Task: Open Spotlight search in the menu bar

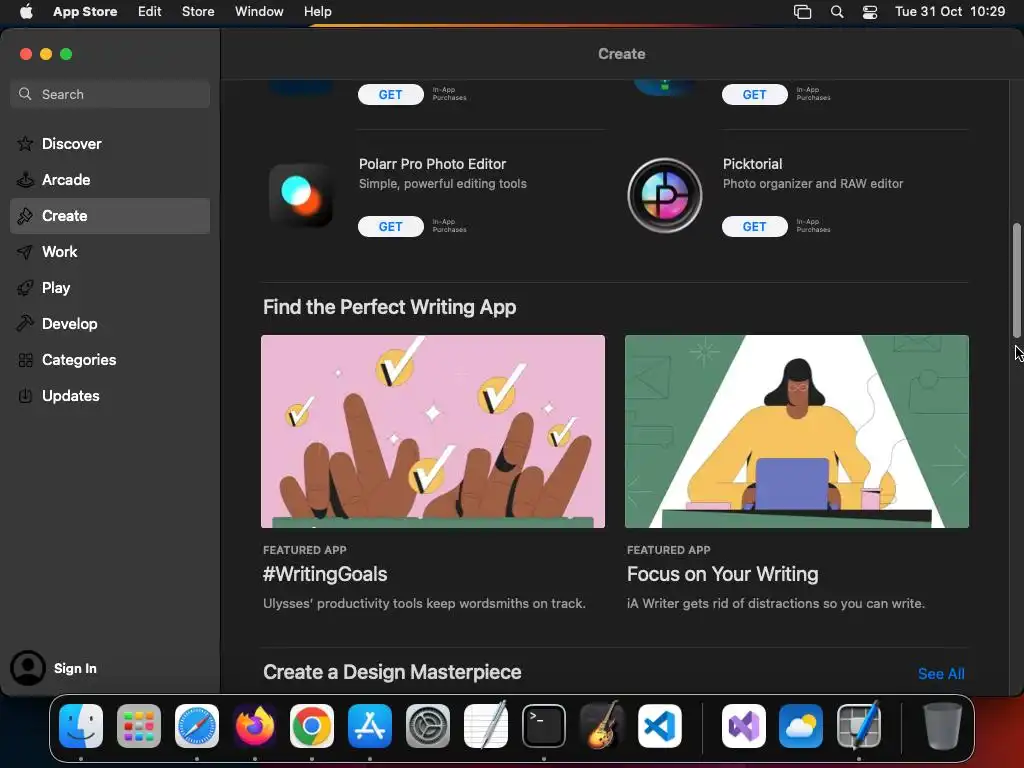Action: pos(837,12)
